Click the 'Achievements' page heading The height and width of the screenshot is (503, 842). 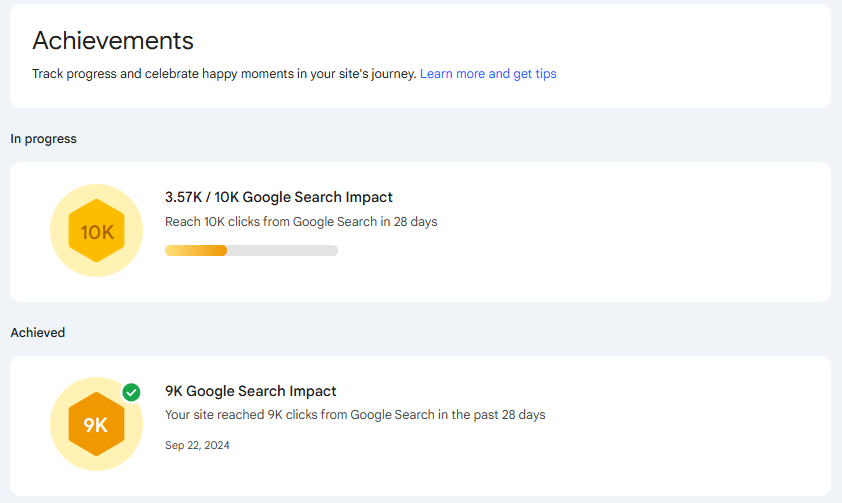pos(113,40)
